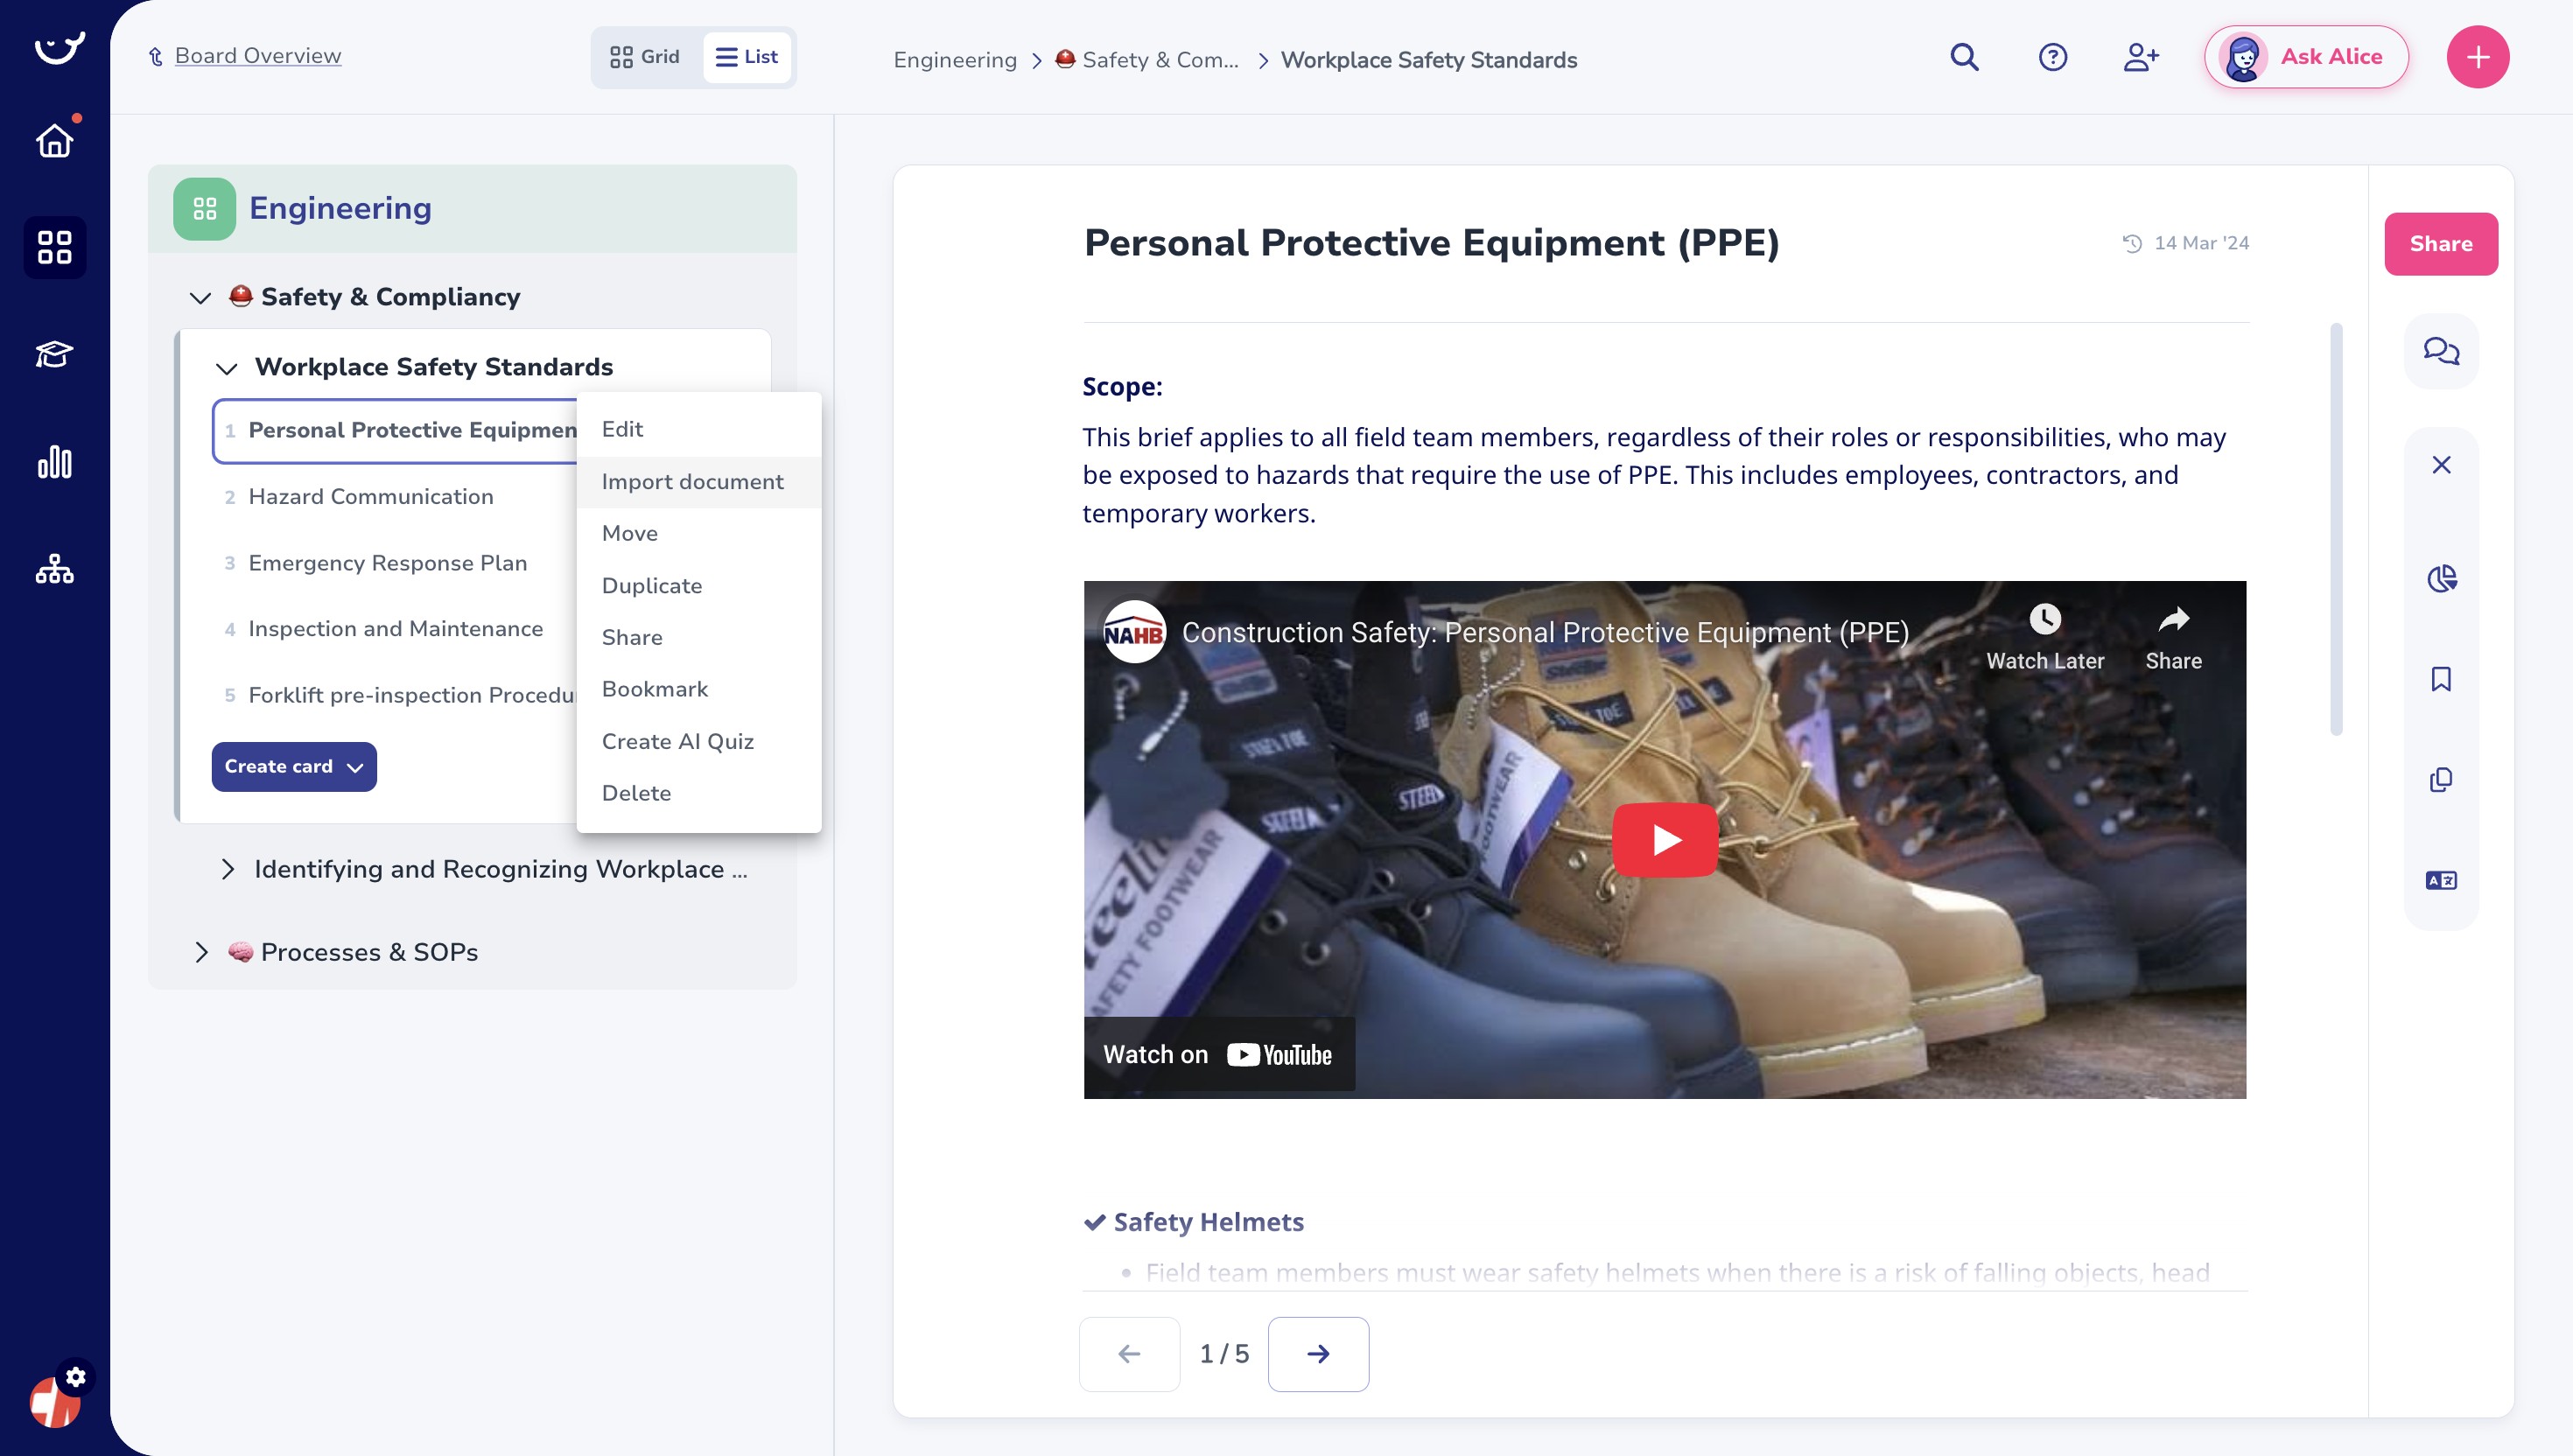Click Workplace Safety Standards breadcrumb

(1428, 60)
